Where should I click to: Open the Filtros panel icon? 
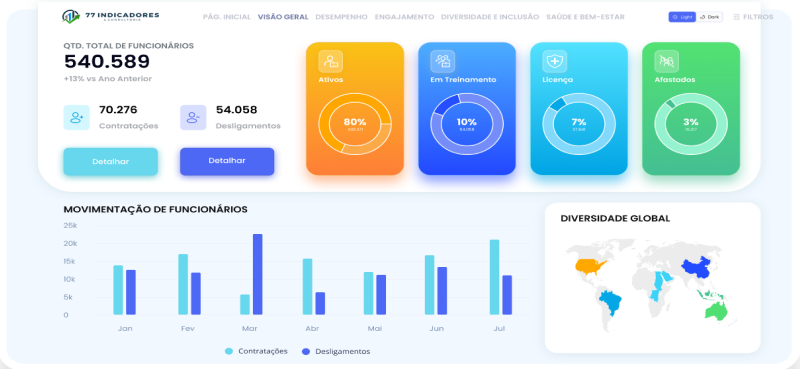(x=736, y=17)
